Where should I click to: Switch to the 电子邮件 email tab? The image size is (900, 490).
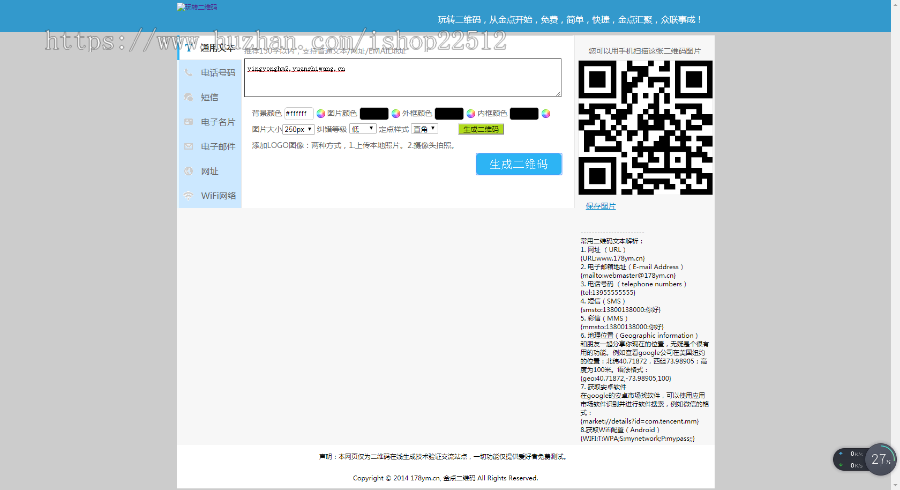tap(210, 146)
